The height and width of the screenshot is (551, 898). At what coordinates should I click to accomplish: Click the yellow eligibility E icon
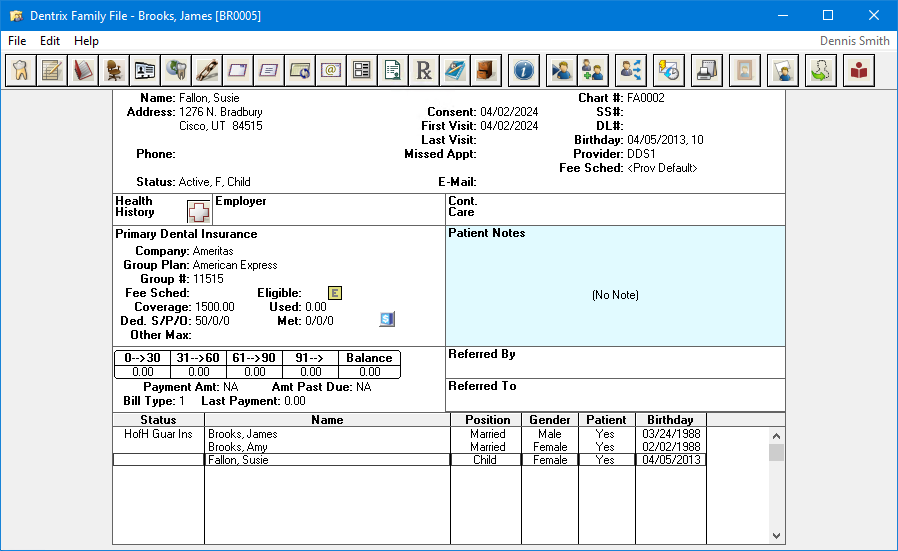(336, 293)
